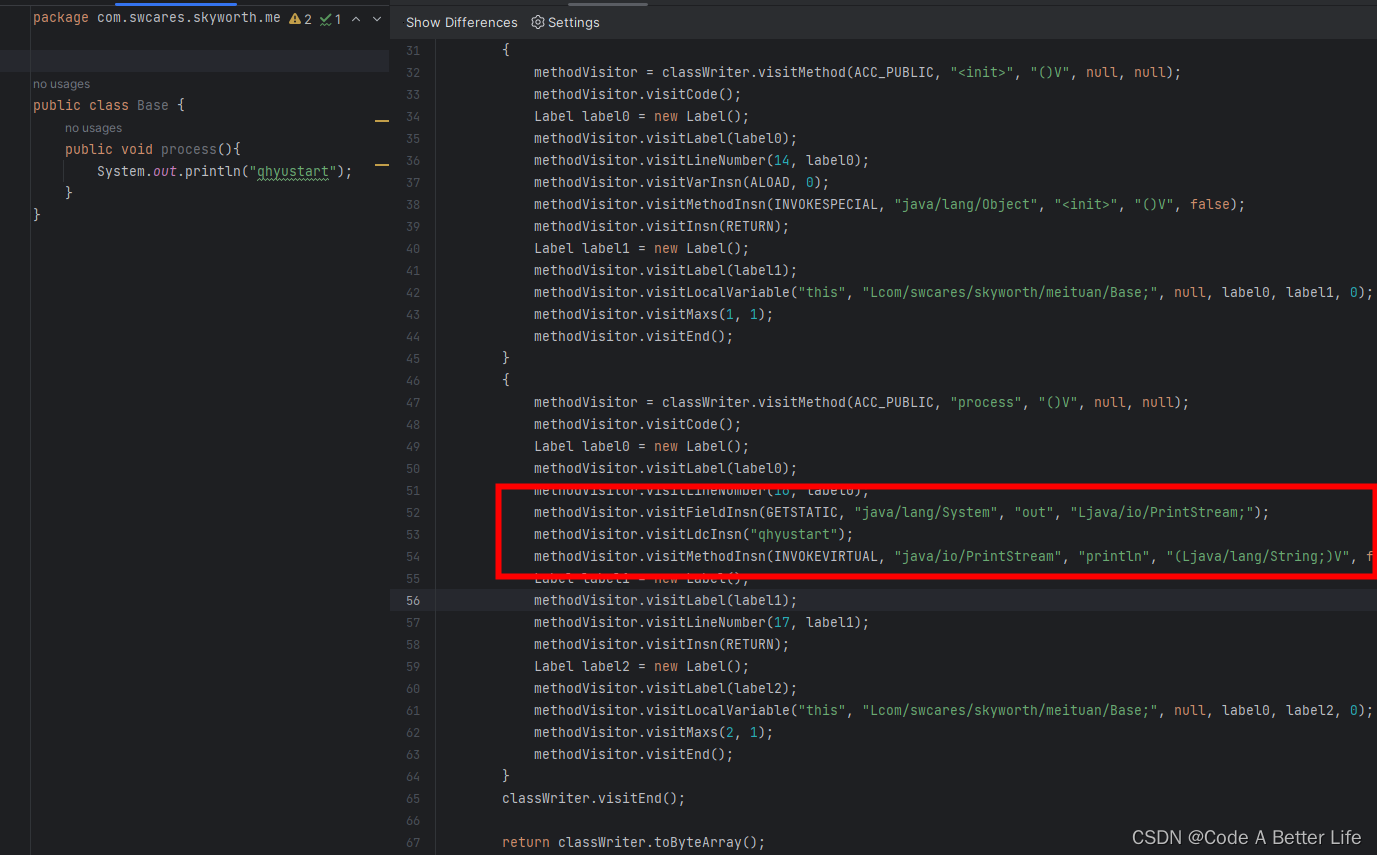The width and height of the screenshot is (1377, 855).
Task: Click the class name Base in left editor
Action: [153, 105]
